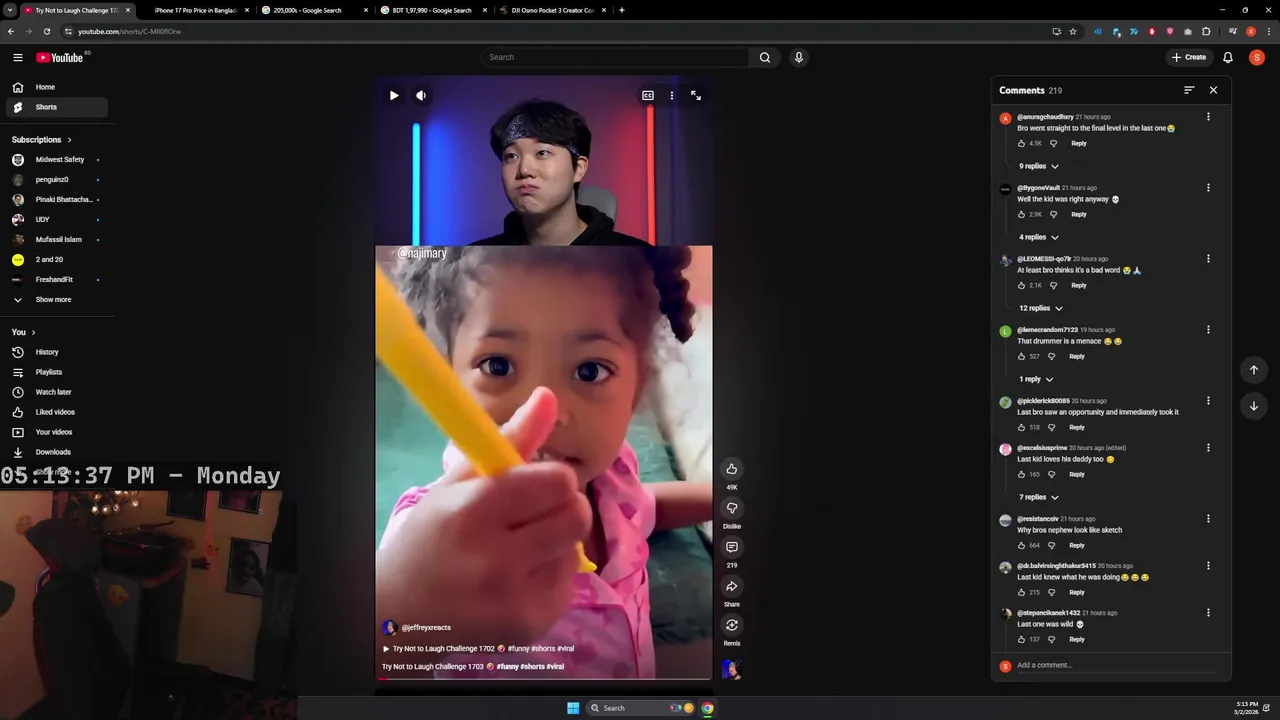Image resolution: width=1280 pixels, height=720 pixels.
Task: Play the paused Short
Action: click(394, 96)
